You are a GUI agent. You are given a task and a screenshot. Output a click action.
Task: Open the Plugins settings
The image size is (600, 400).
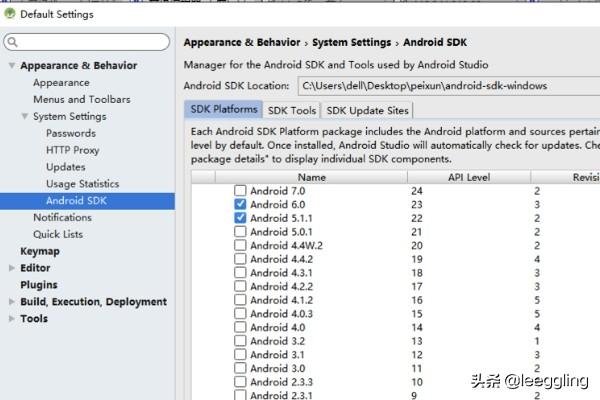(x=39, y=285)
